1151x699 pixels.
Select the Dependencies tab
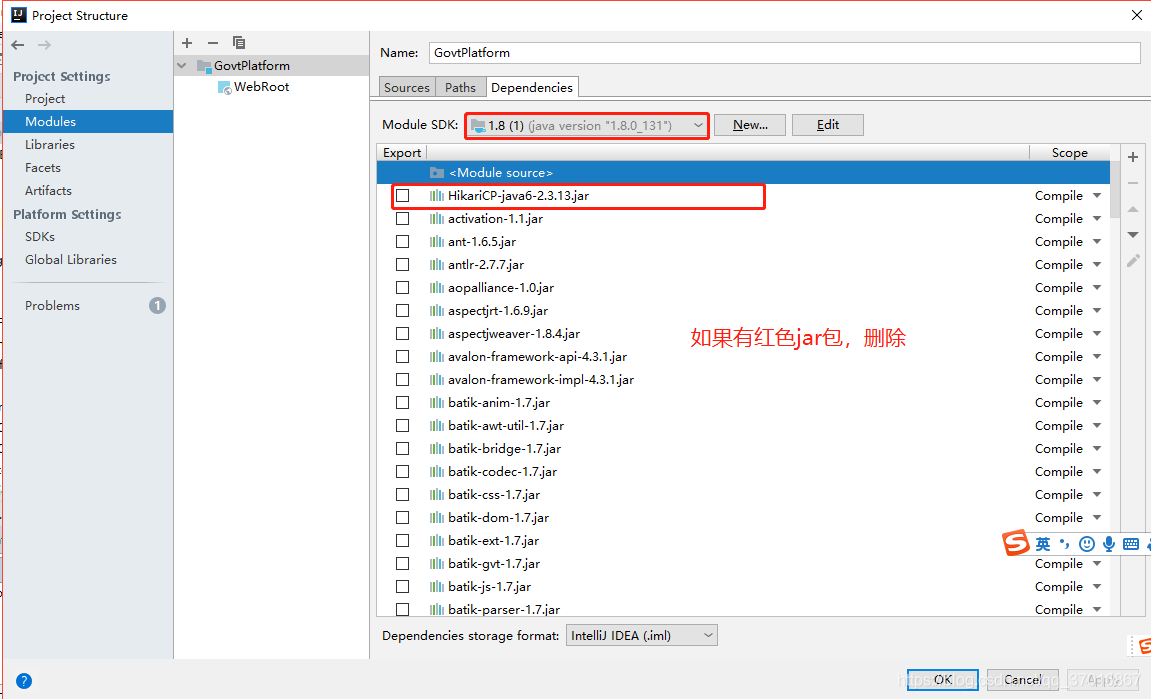pos(531,87)
